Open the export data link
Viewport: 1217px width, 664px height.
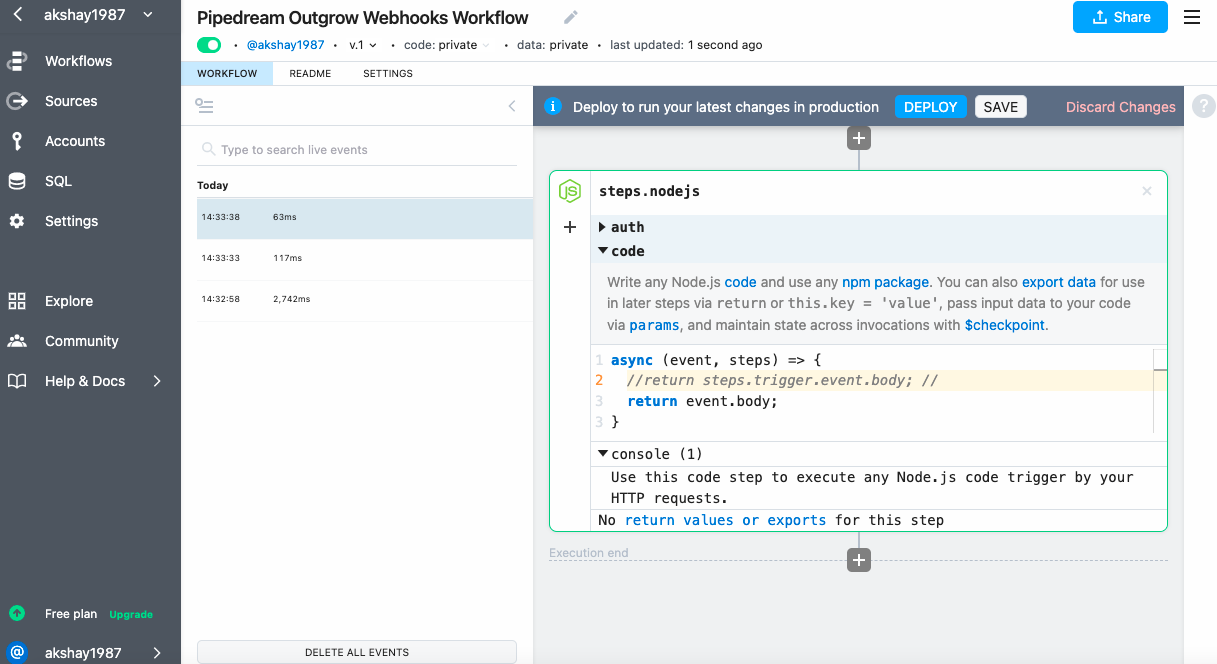point(1059,282)
